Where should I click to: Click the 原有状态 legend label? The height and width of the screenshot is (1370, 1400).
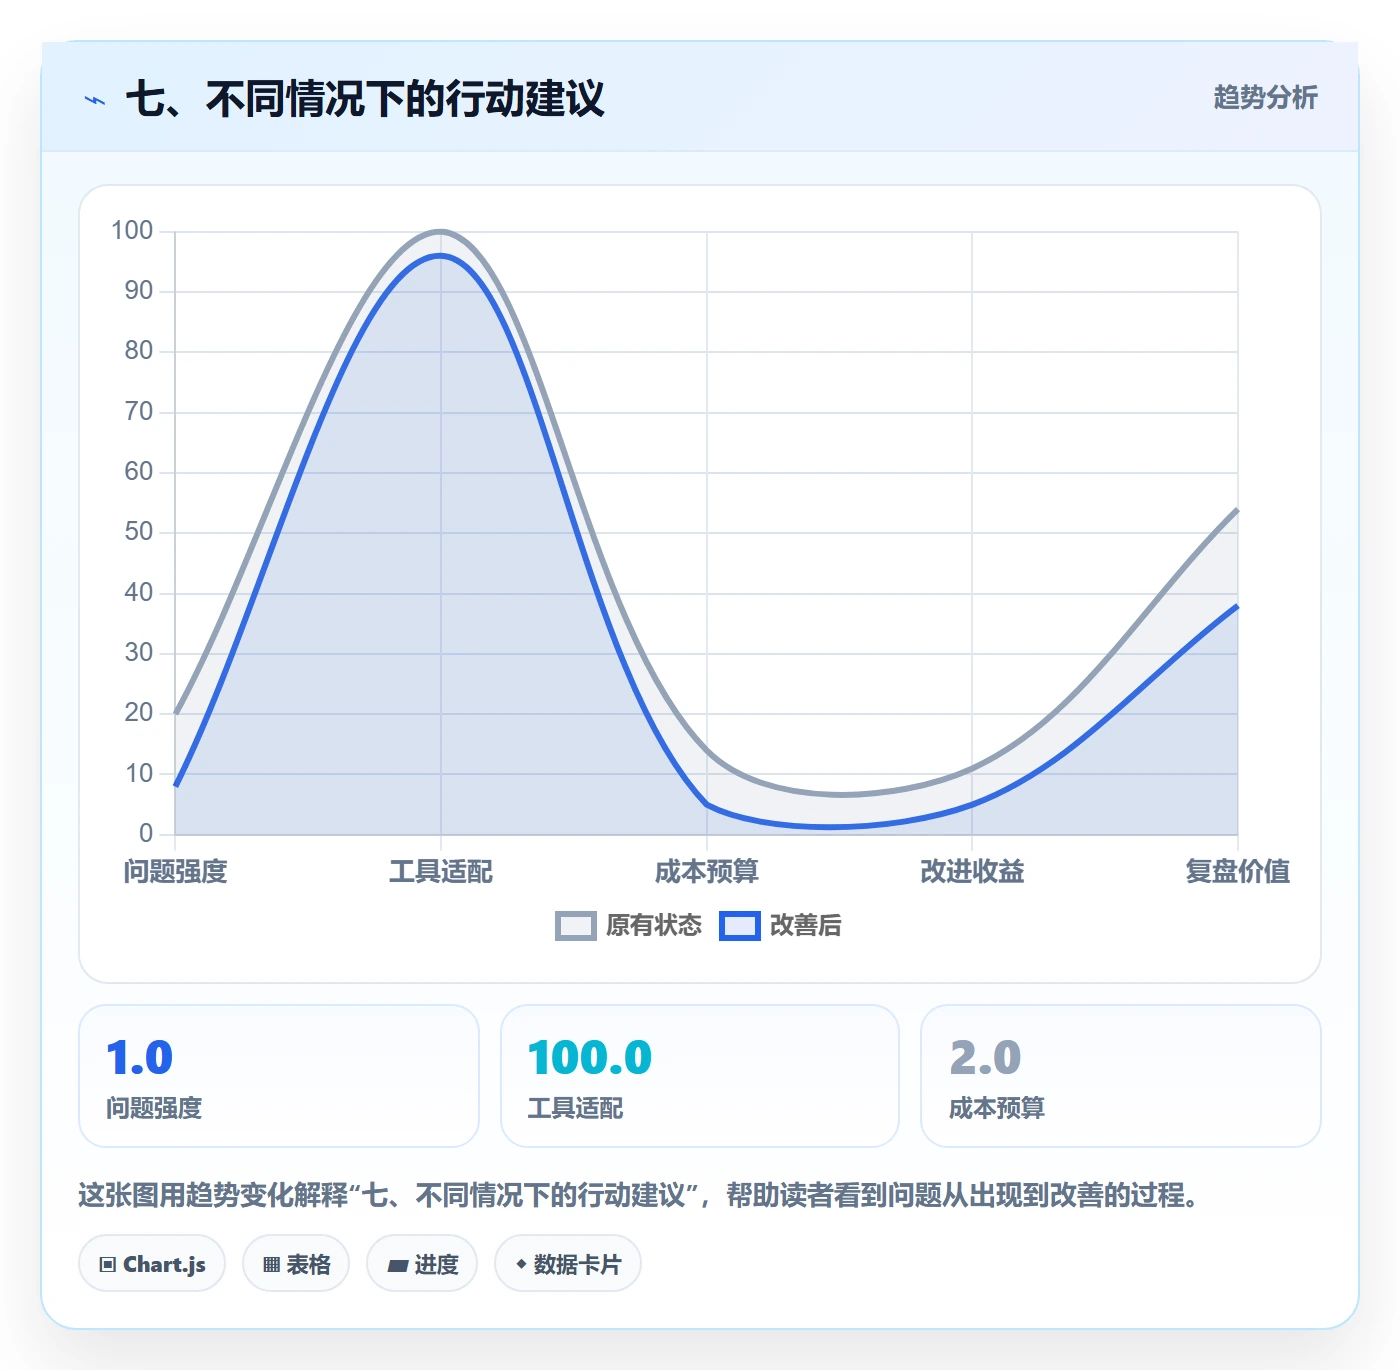[x=654, y=926]
